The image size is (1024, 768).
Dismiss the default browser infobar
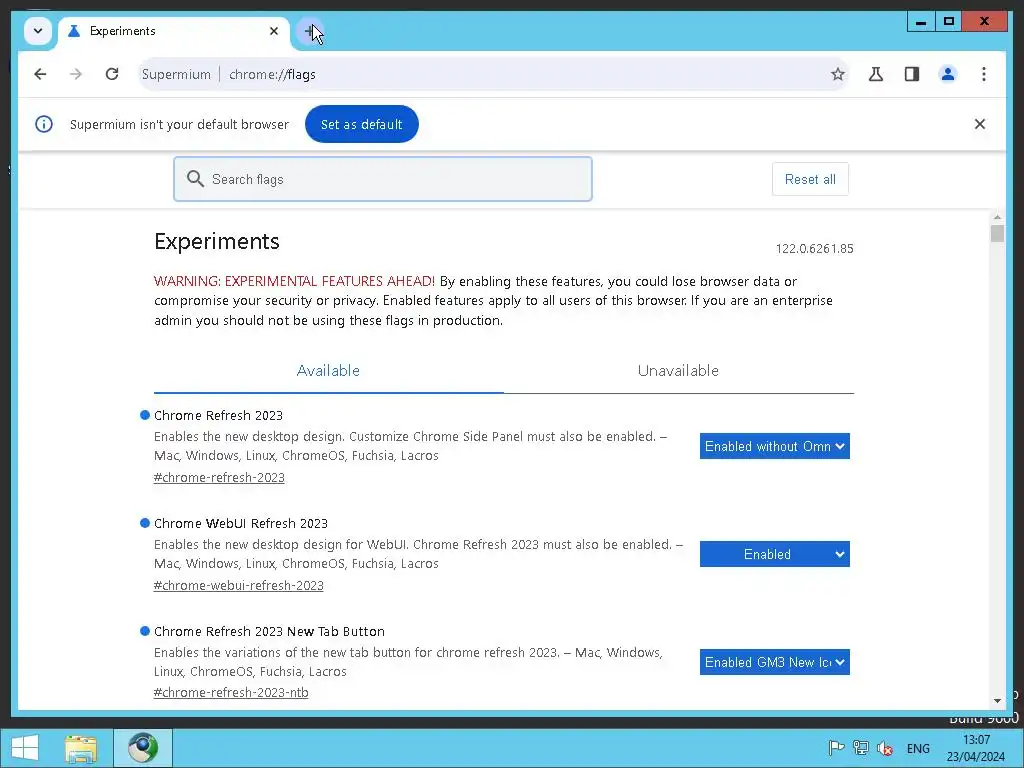(980, 124)
